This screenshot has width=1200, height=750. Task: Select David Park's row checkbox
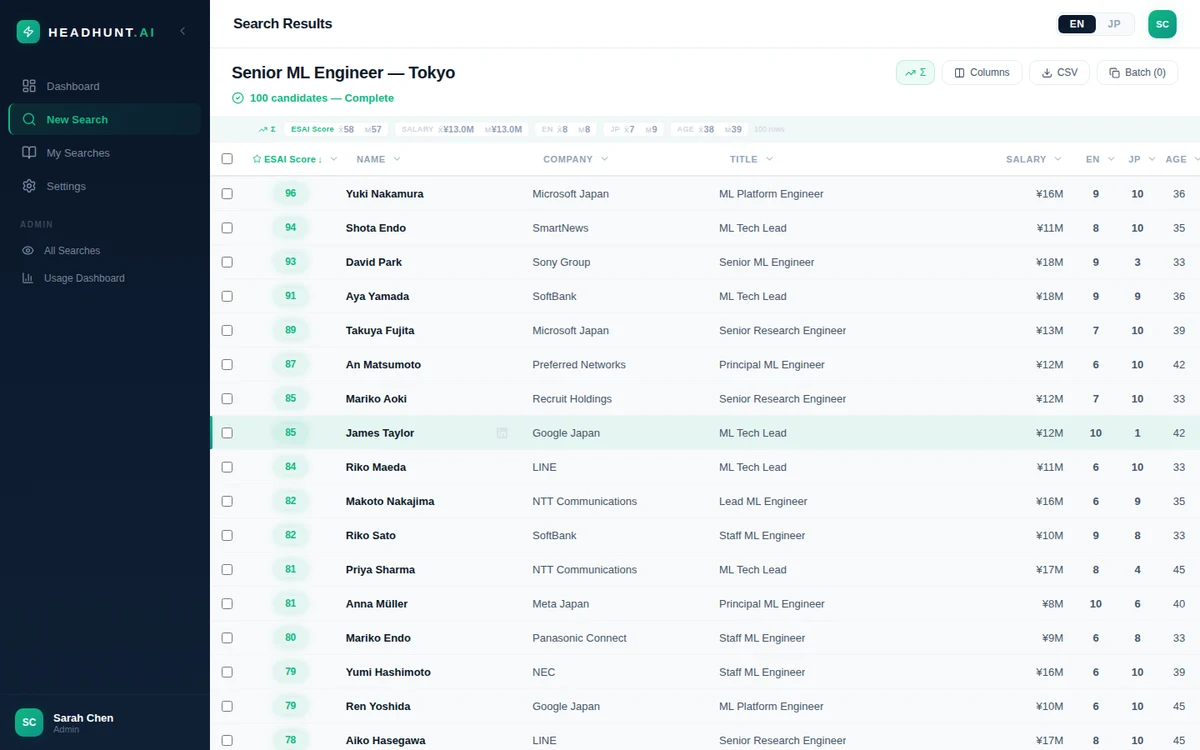[x=227, y=262]
